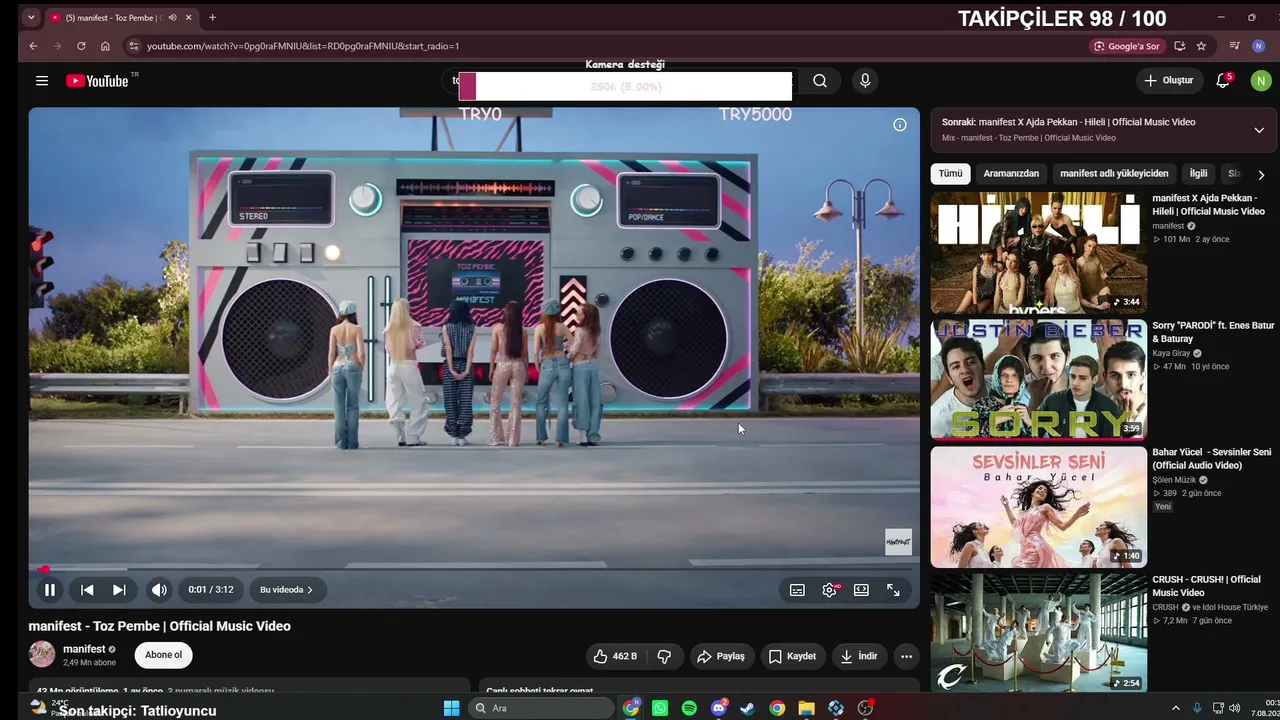Screen dimensions: 1280x720
Task: Expand the Bu videoda chapters chip
Action: point(286,590)
